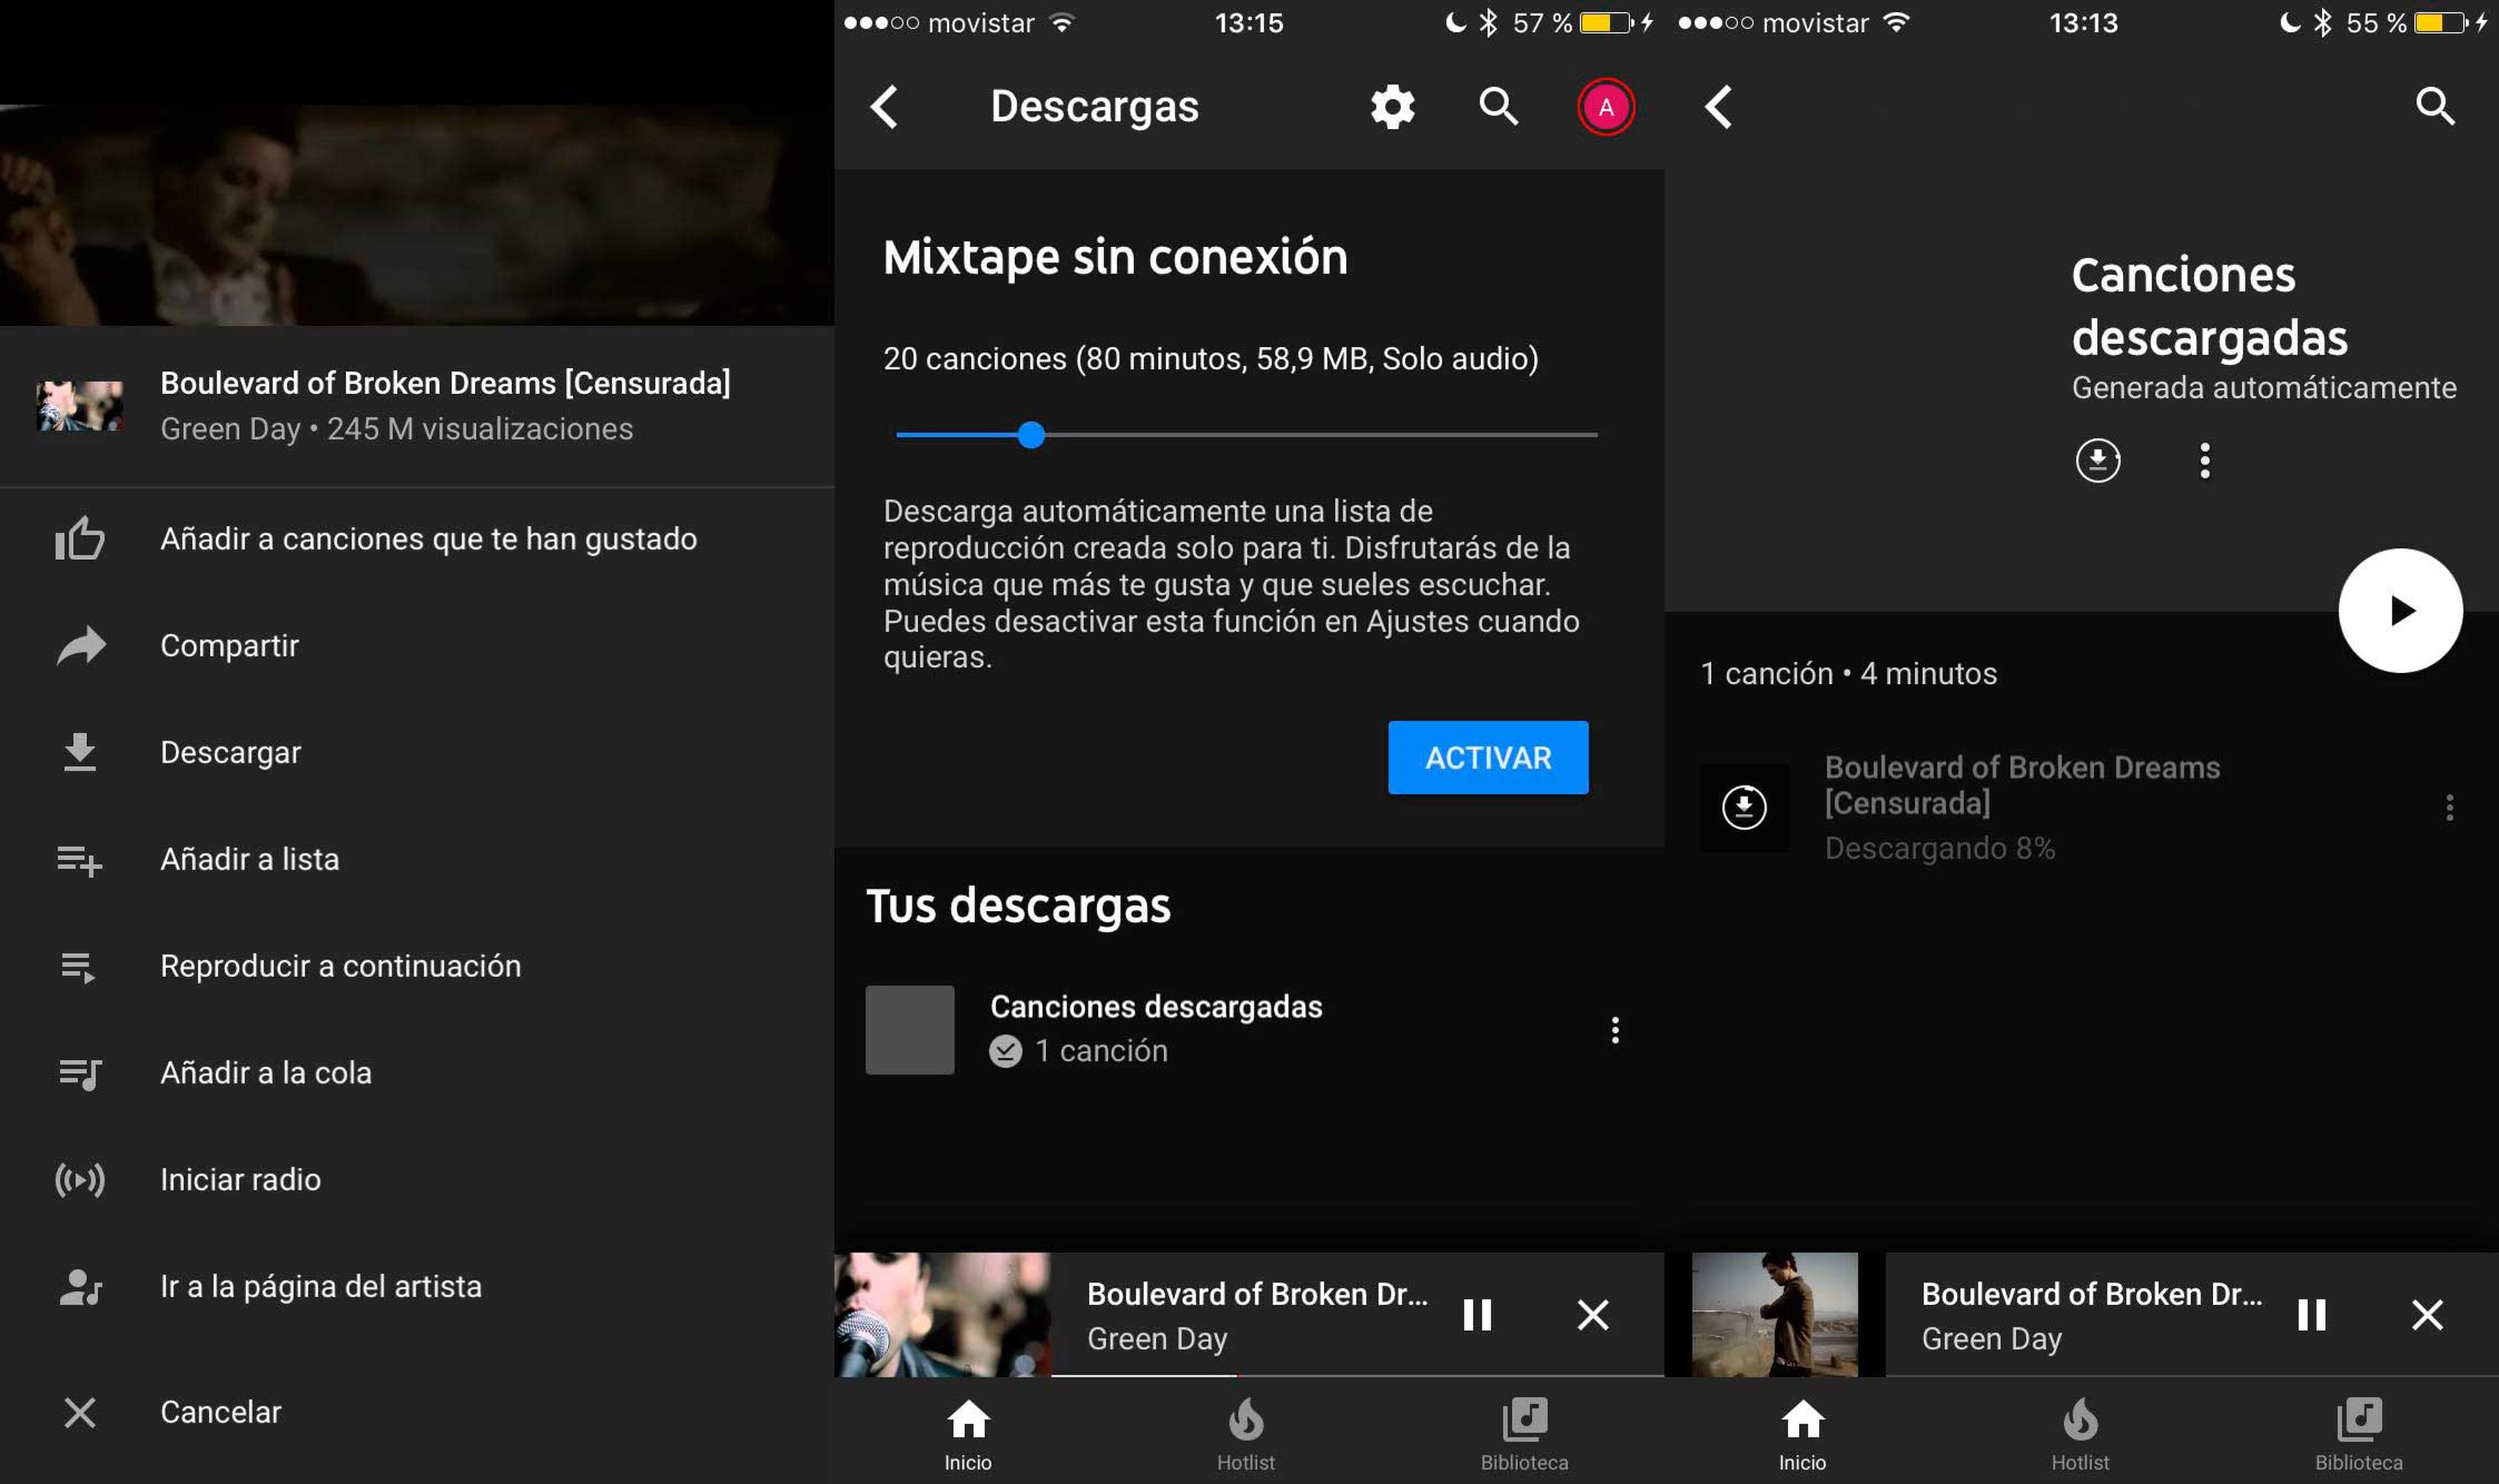The height and width of the screenshot is (1484, 2499).
Task: Tap the artist icon beside Ir a la página
Action: point(80,1287)
